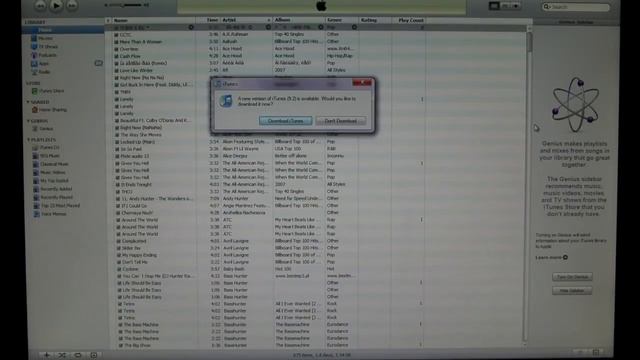Select the song The Way She Moves
Image resolution: width=640 pixels, height=360 pixels.
click(x=141, y=135)
